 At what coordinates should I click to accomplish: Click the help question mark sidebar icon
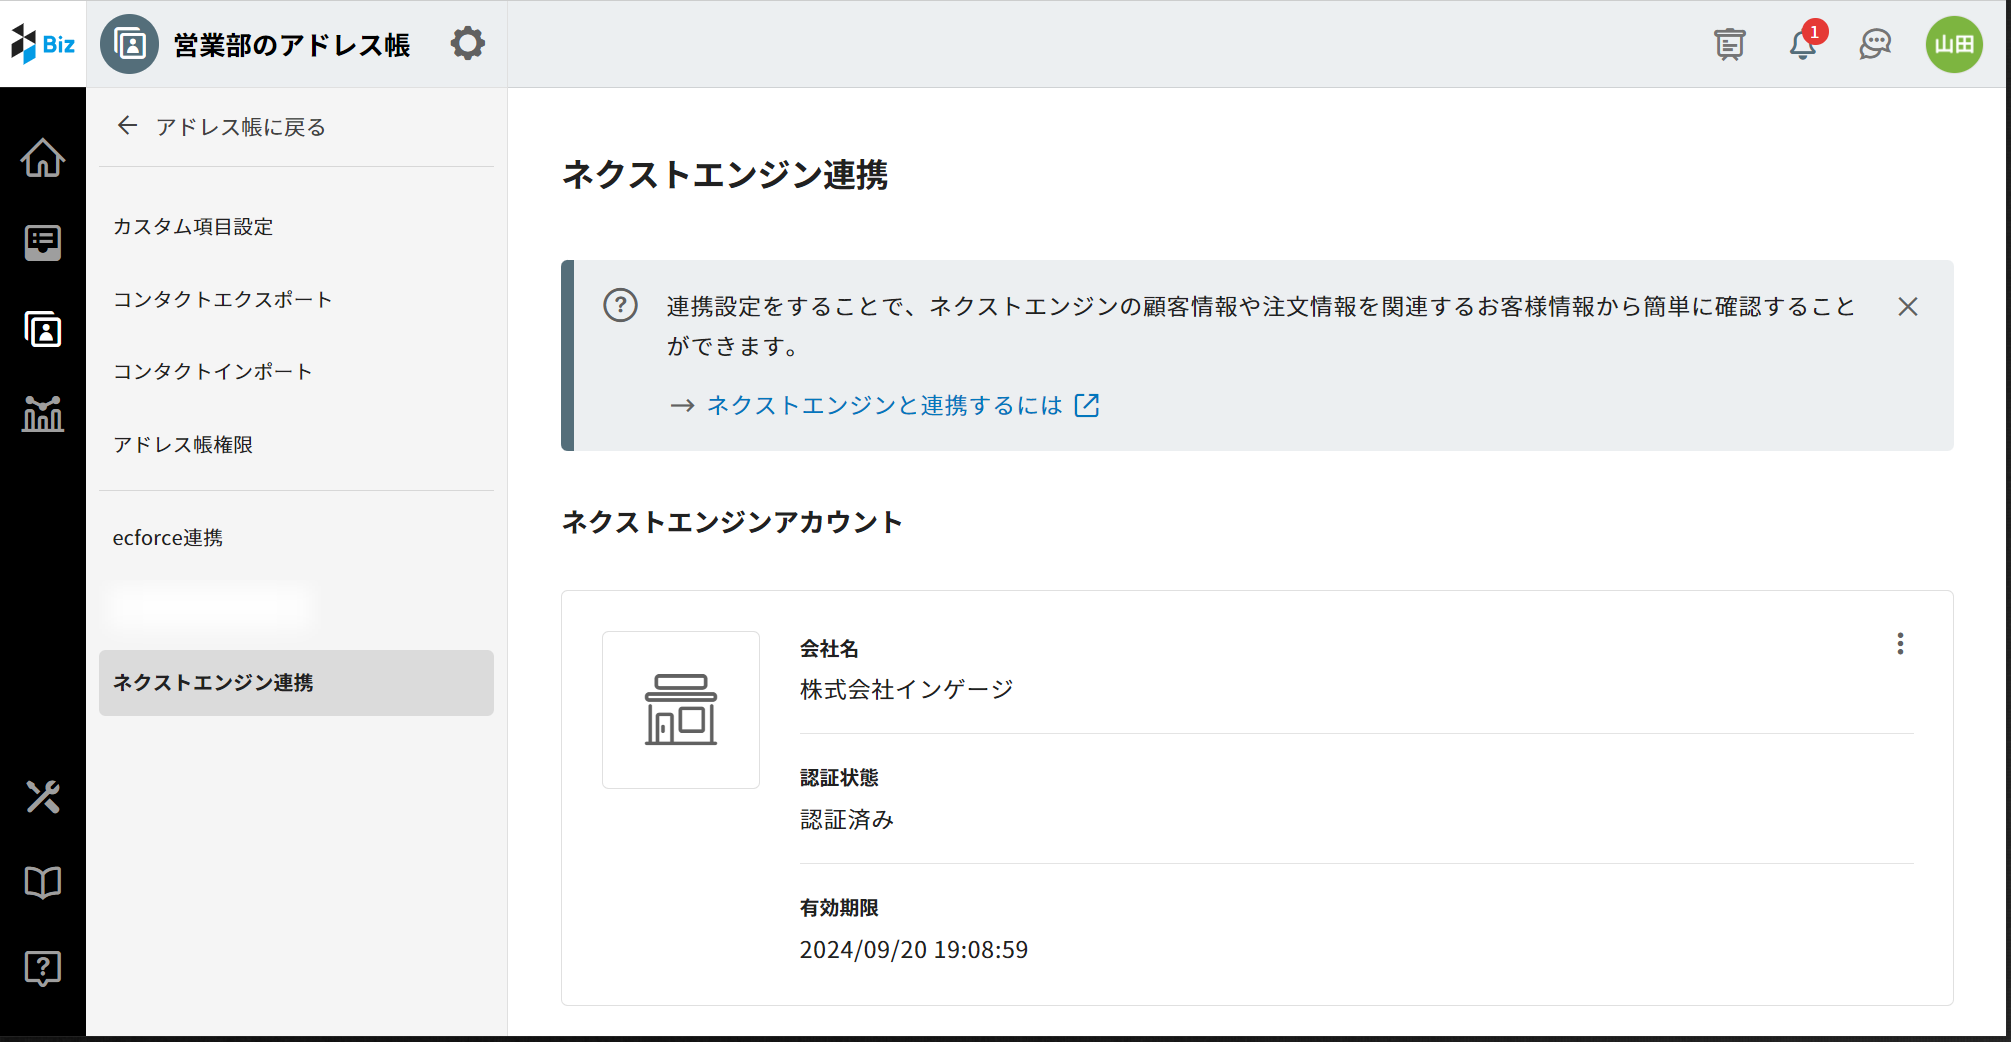[43, 968]
